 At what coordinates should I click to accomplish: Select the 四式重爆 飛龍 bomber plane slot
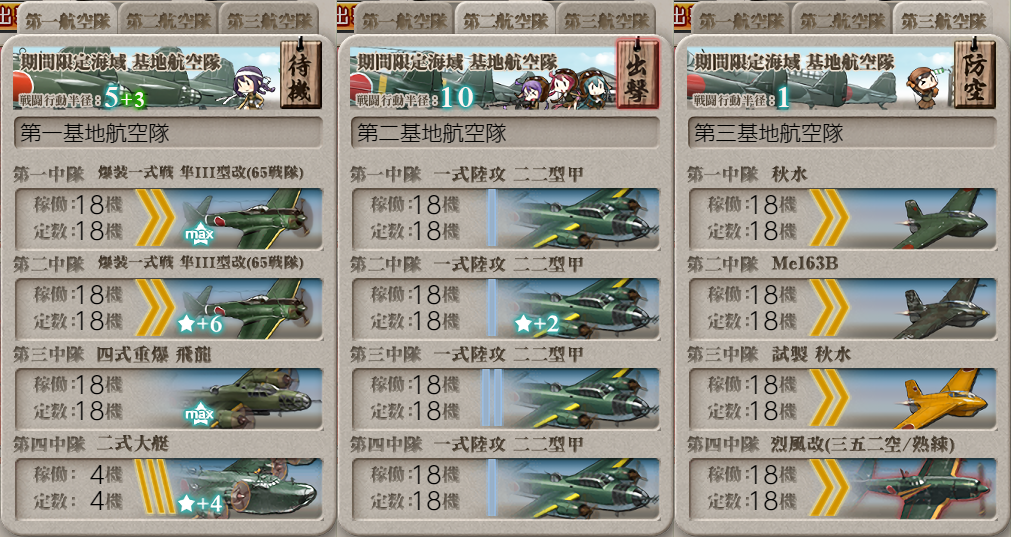[168, 398]
